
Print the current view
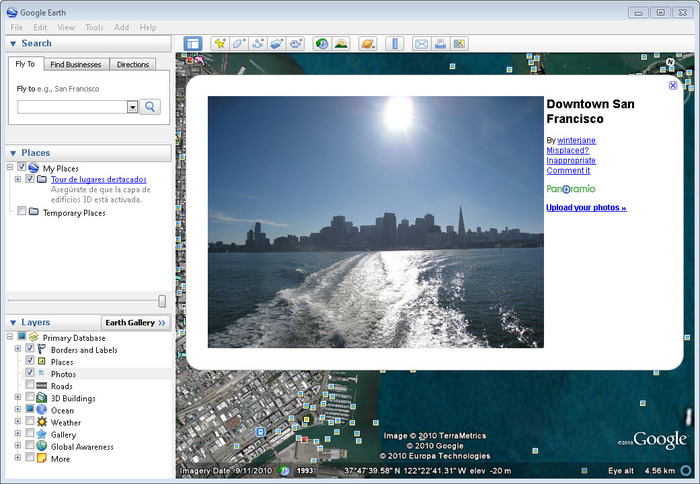[440, 44]
